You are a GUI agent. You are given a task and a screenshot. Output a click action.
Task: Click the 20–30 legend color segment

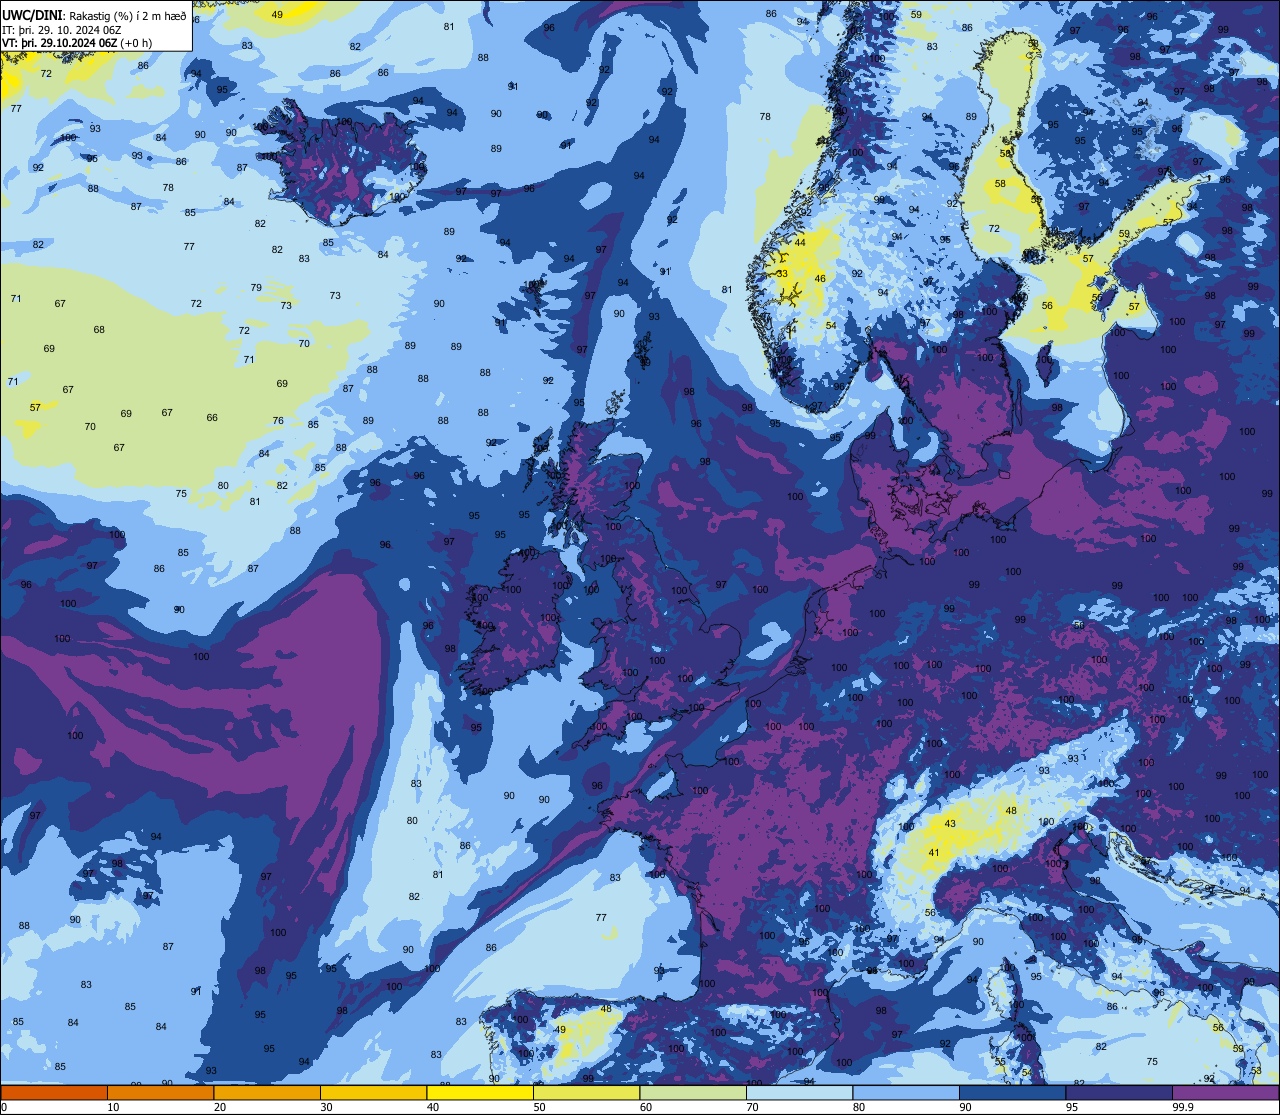click(267, 1092)
